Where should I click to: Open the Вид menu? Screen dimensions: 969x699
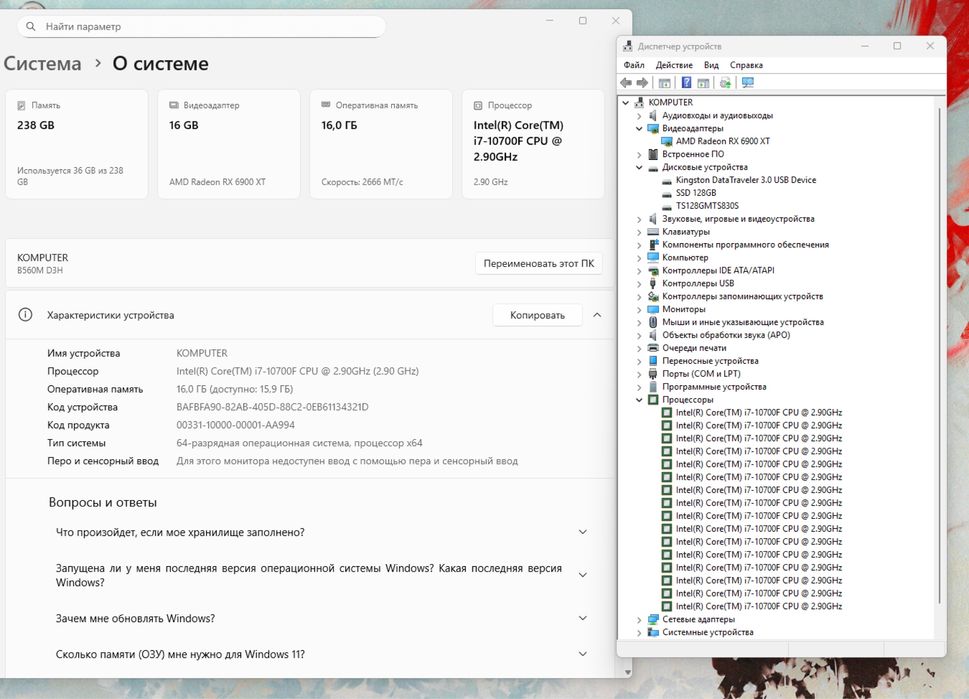tap(711, 65)
